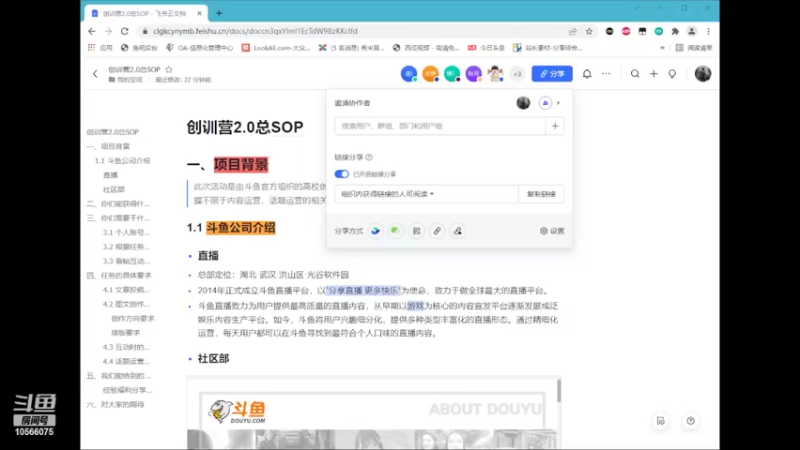Click the plus create-new icon in document header
The image size is (800, 450).
[x=654, y=74]
